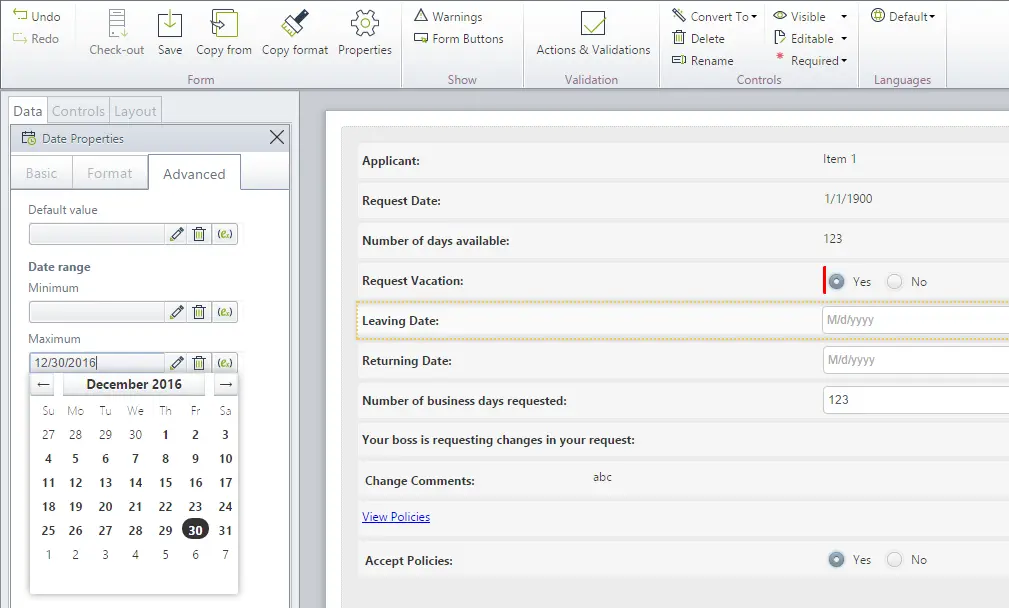Open the View Policies link
Image resolution: width=1009 pixels, height=608 pixels.
pos(396,517)
